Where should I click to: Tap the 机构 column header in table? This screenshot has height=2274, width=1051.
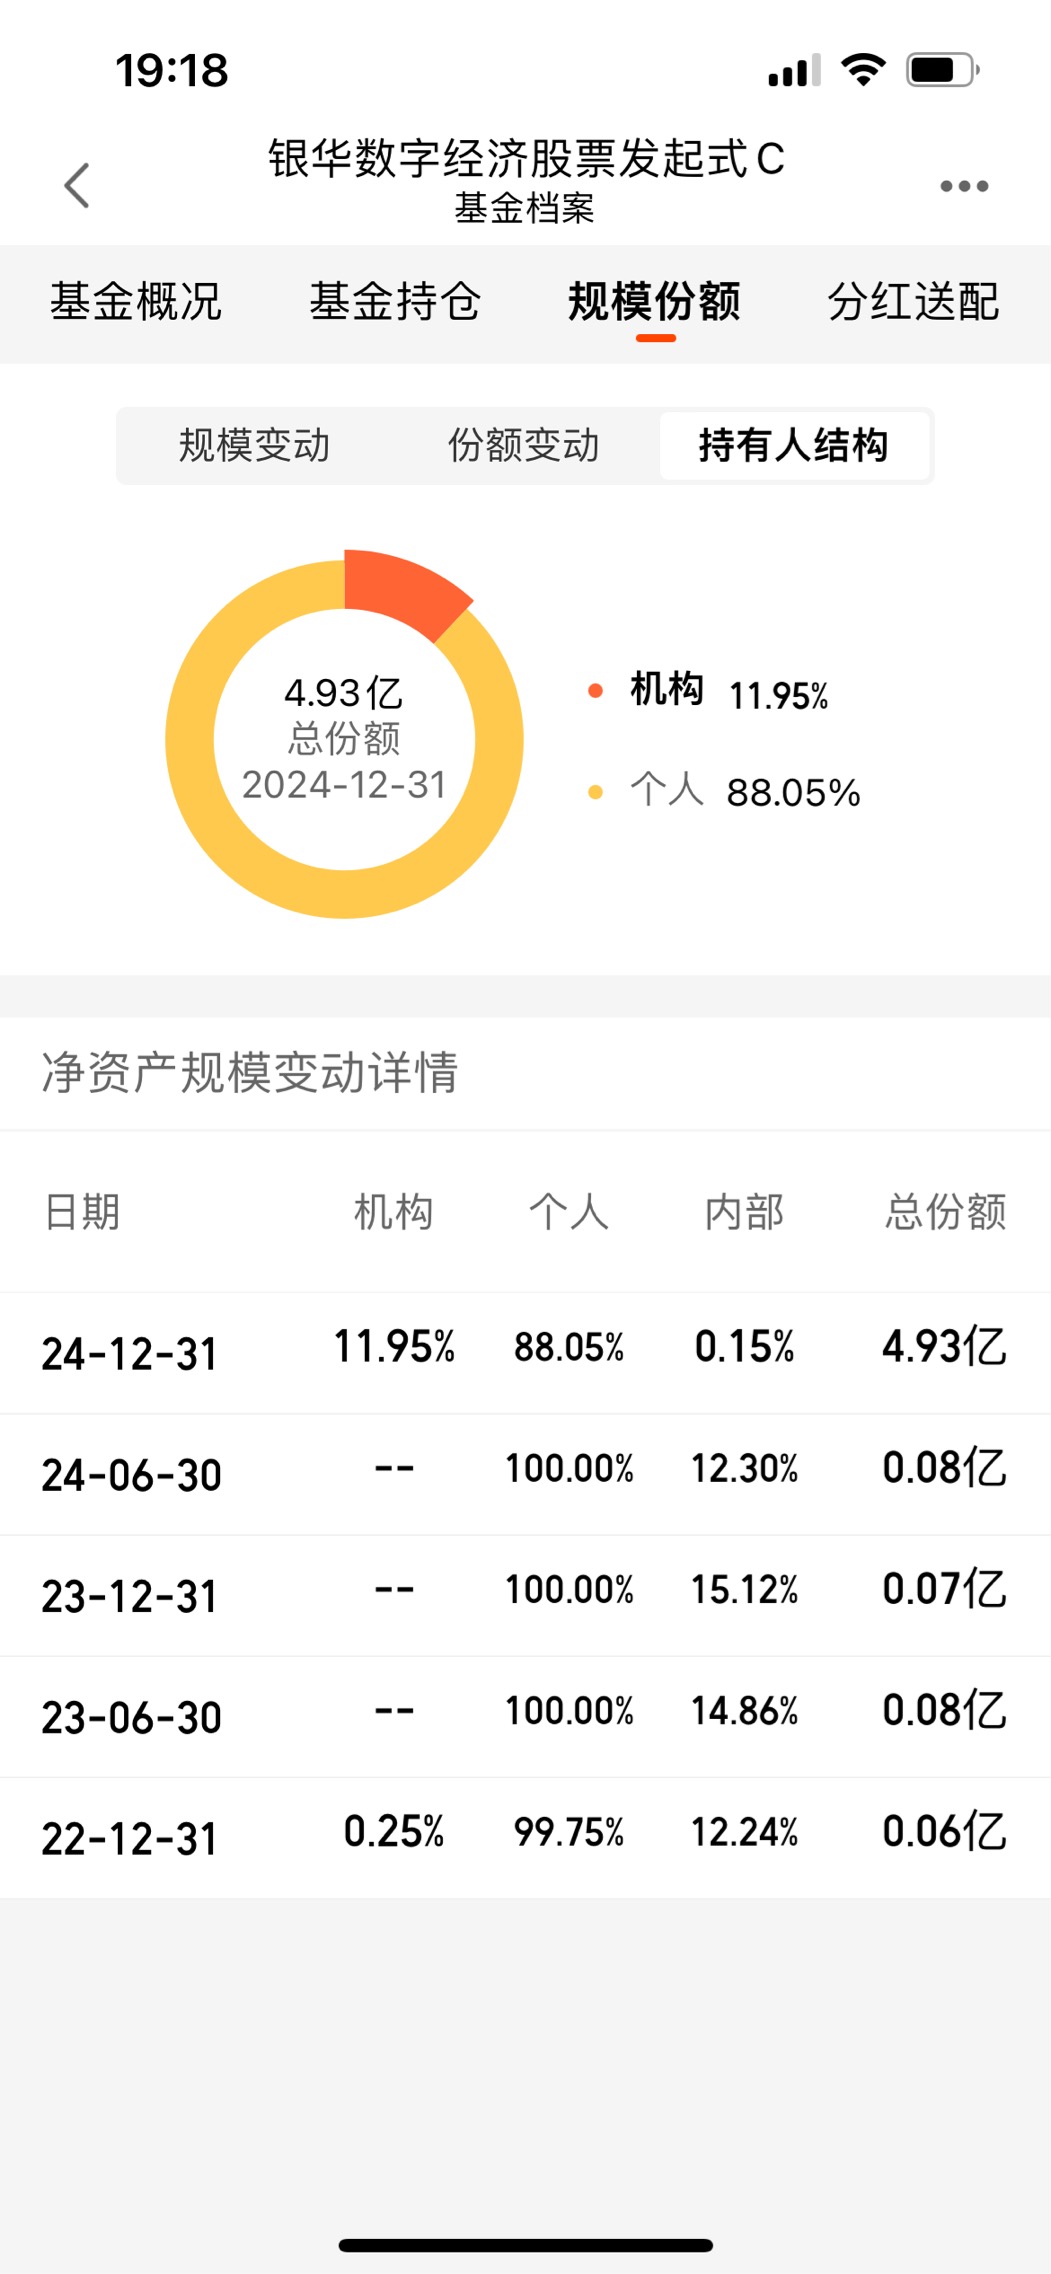click(x=394, y=1212)
